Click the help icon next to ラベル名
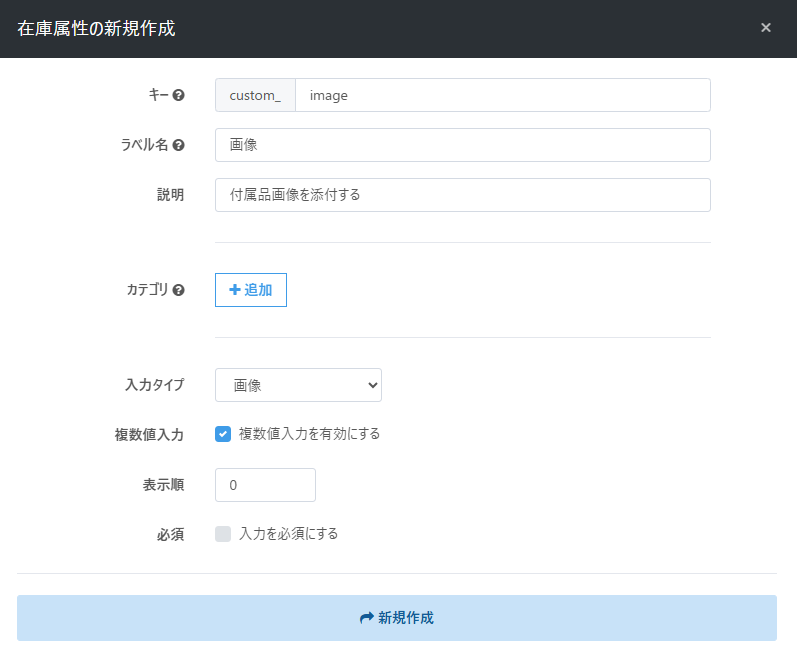This screenshot has height=659, width=797. [x=178, y=145]
